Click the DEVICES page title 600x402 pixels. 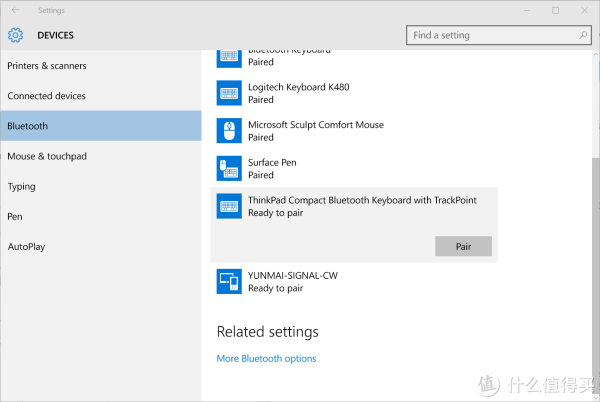pyautogui.click(x=55, y=35)
